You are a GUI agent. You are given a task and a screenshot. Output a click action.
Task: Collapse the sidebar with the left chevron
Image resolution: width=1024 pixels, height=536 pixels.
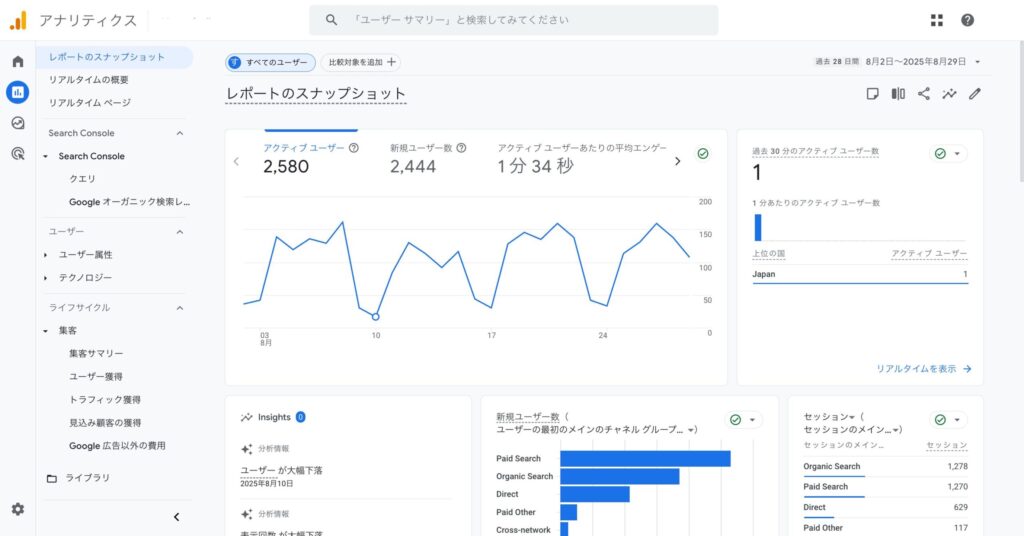tap(176, 517)
